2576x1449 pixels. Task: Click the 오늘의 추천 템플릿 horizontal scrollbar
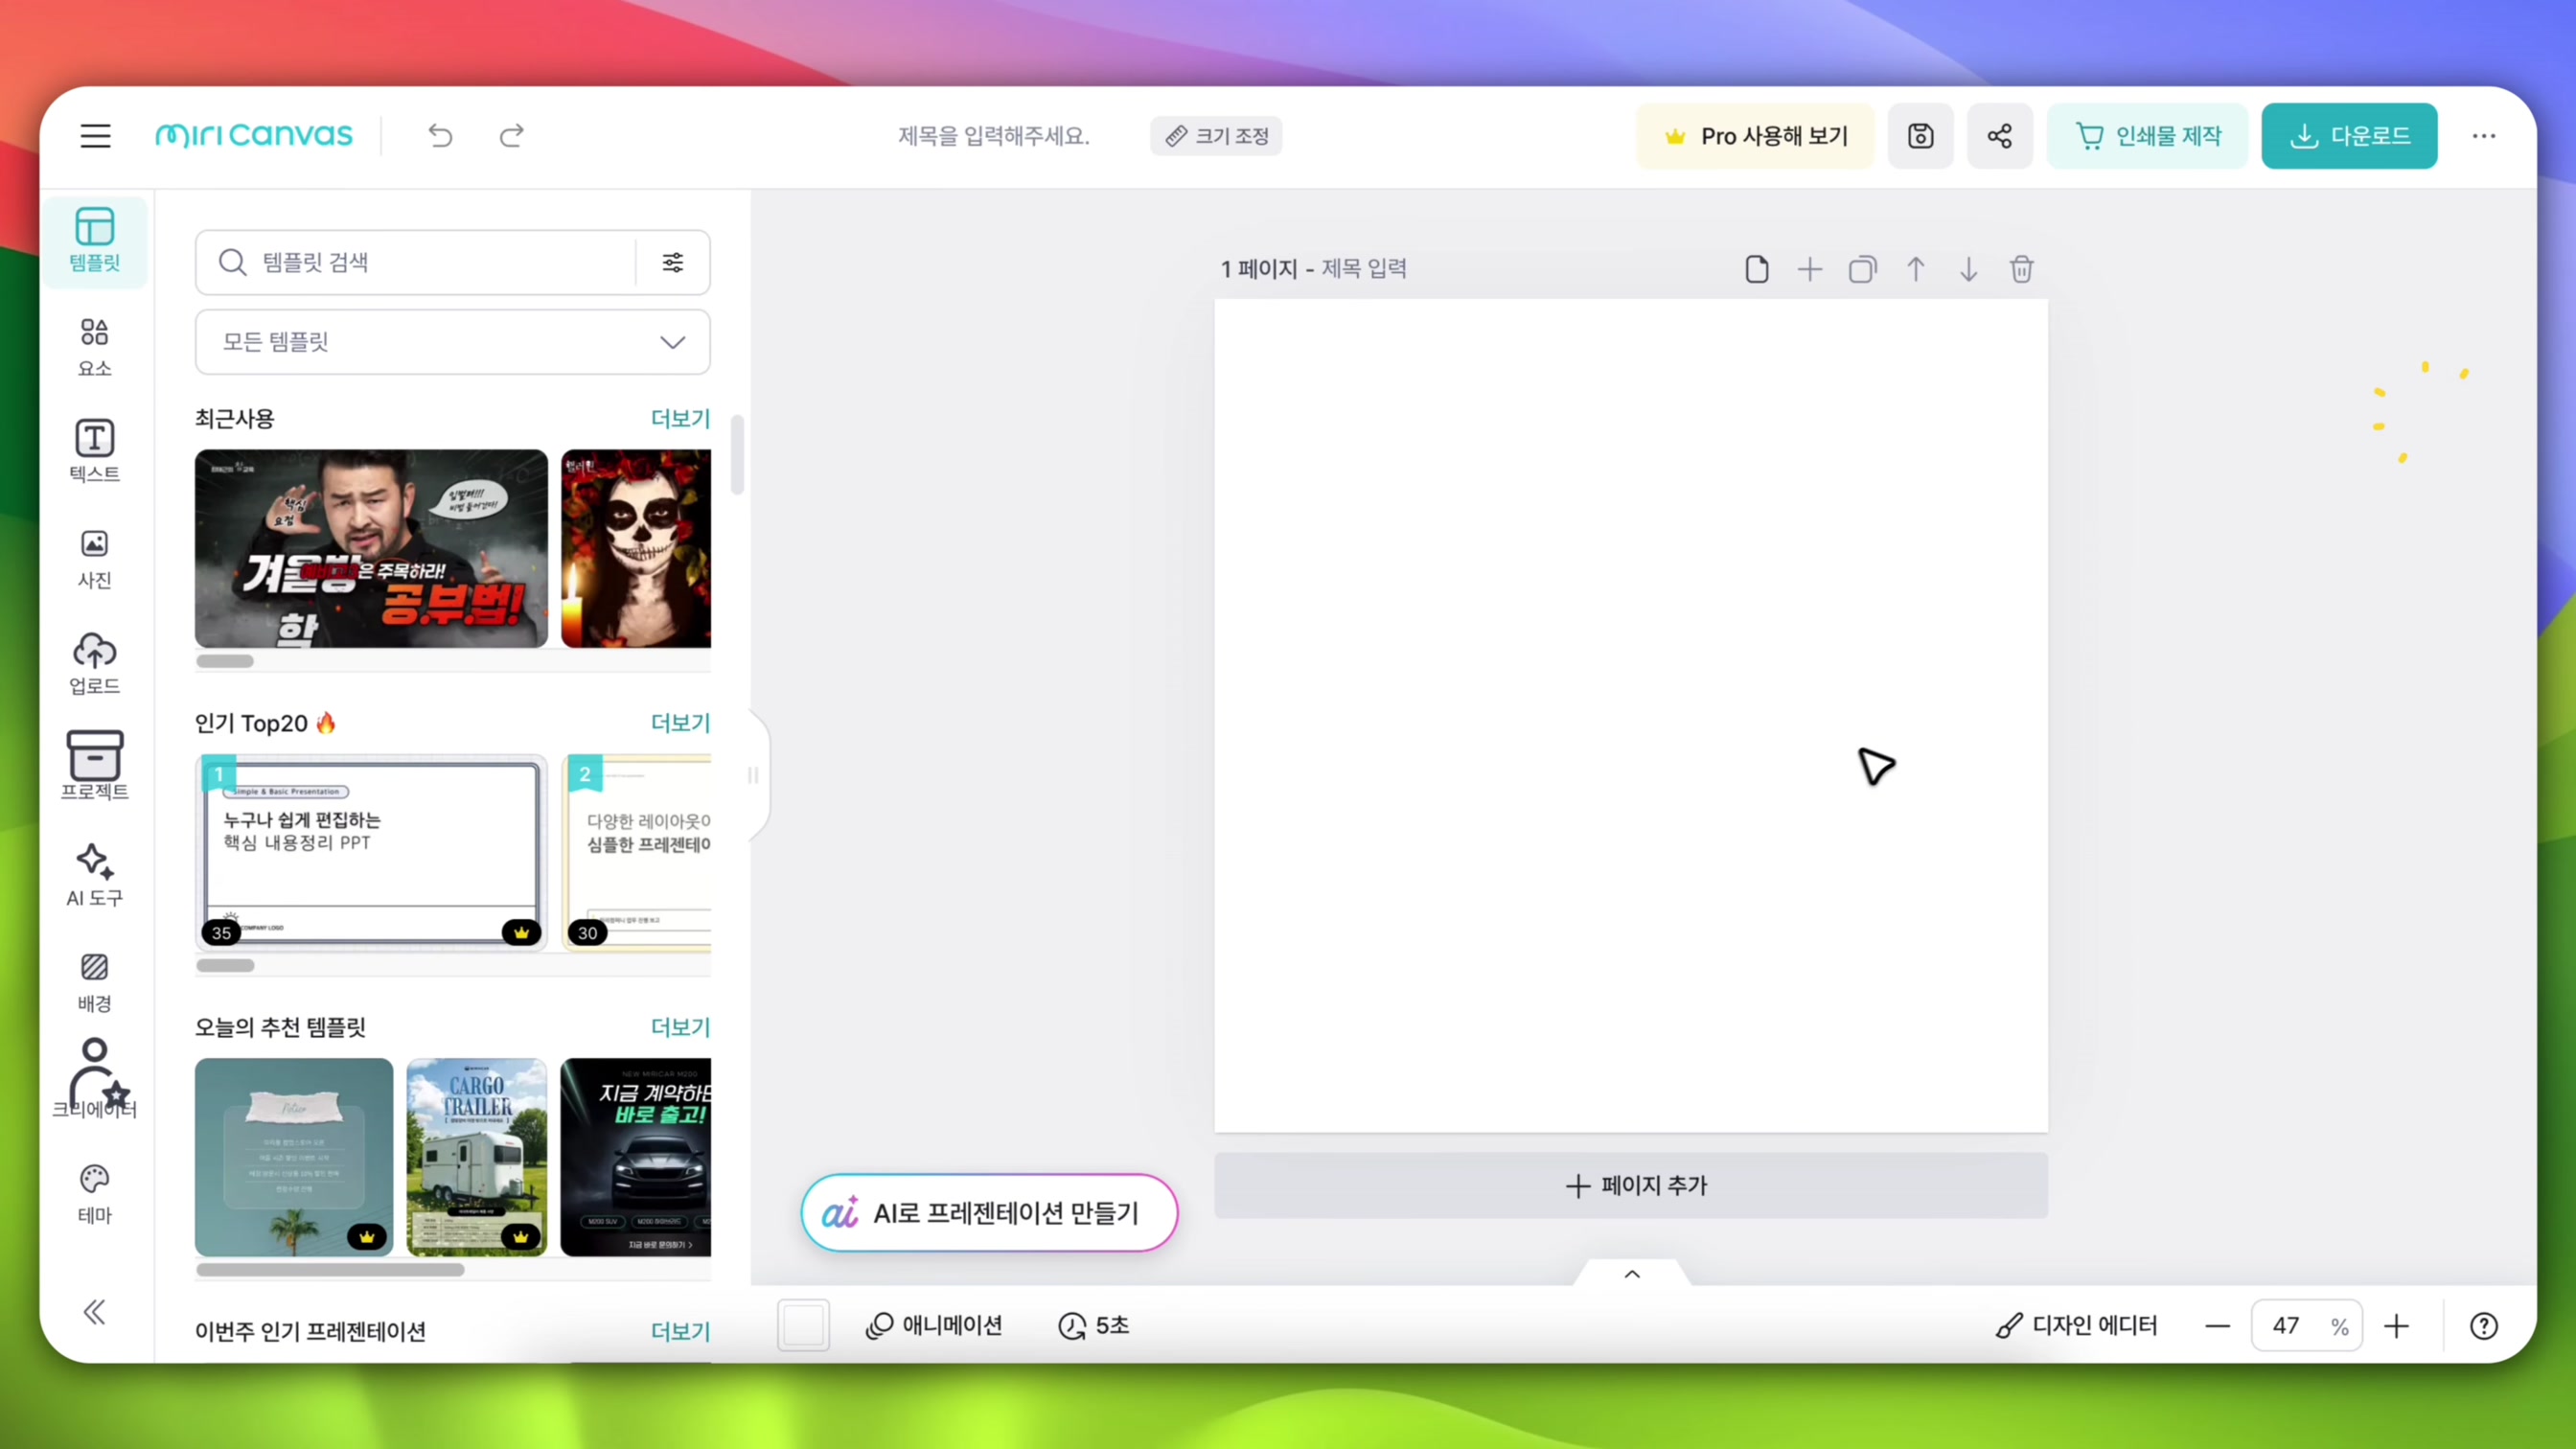(330, 1270)
